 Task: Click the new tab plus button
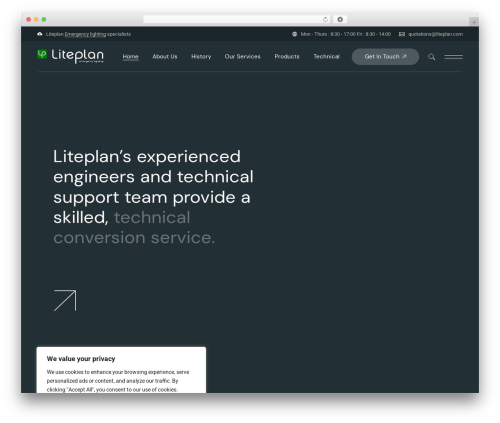coord(474,22)
